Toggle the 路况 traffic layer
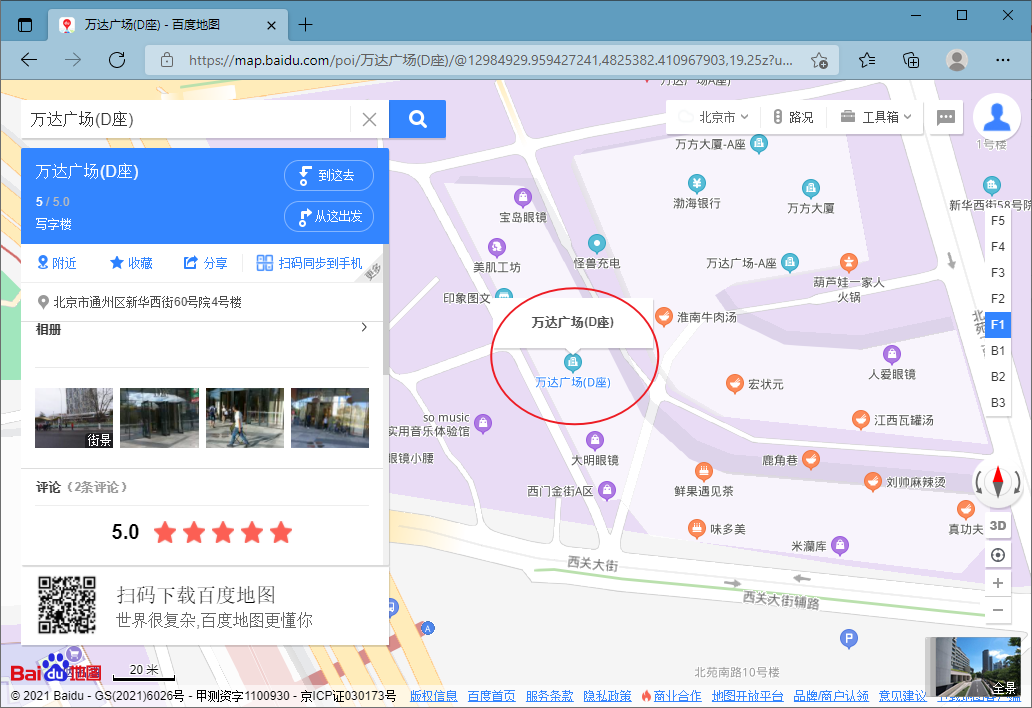The height and width of the screenshot is (708, 1032). click(793, 117)
